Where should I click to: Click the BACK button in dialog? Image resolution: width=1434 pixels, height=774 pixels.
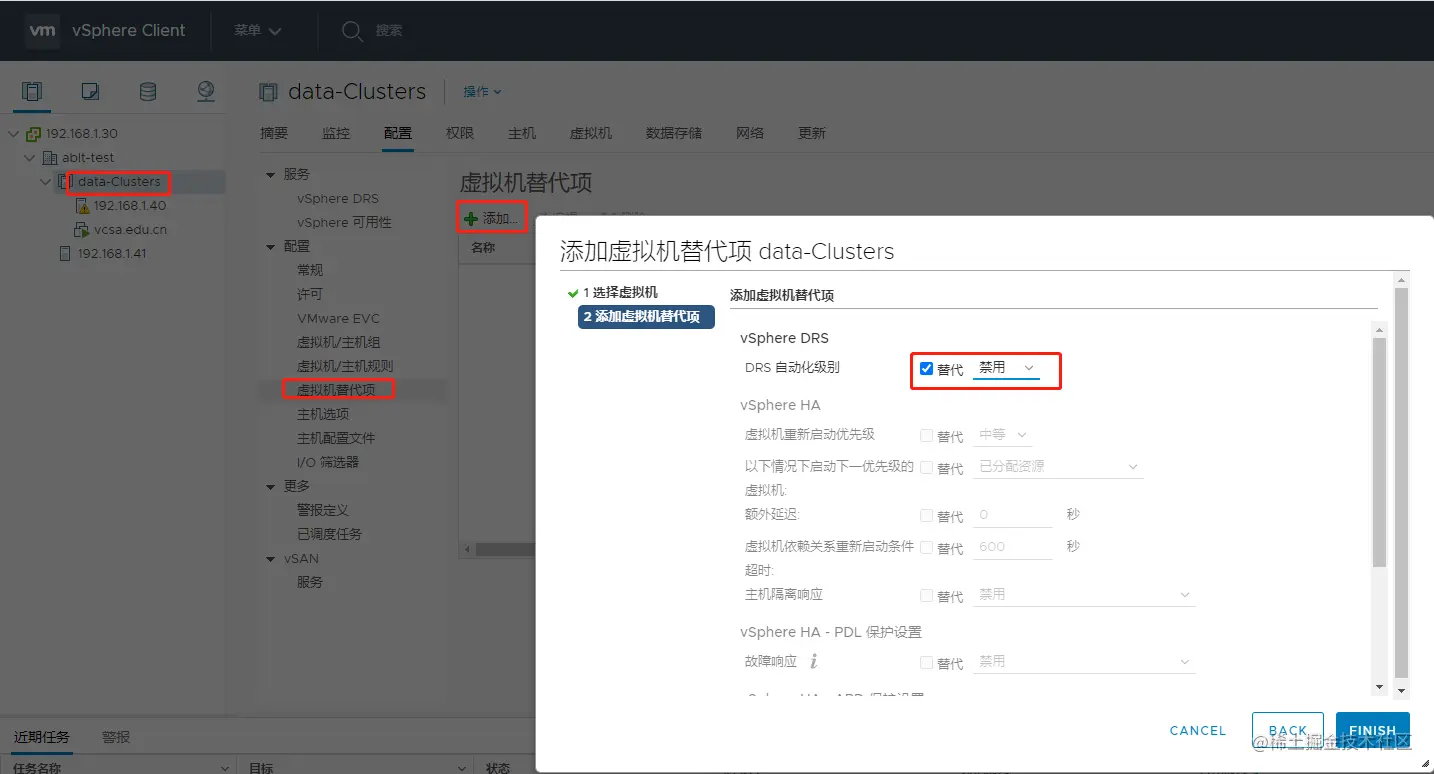pyautogui.click(x=1288, y=731)
